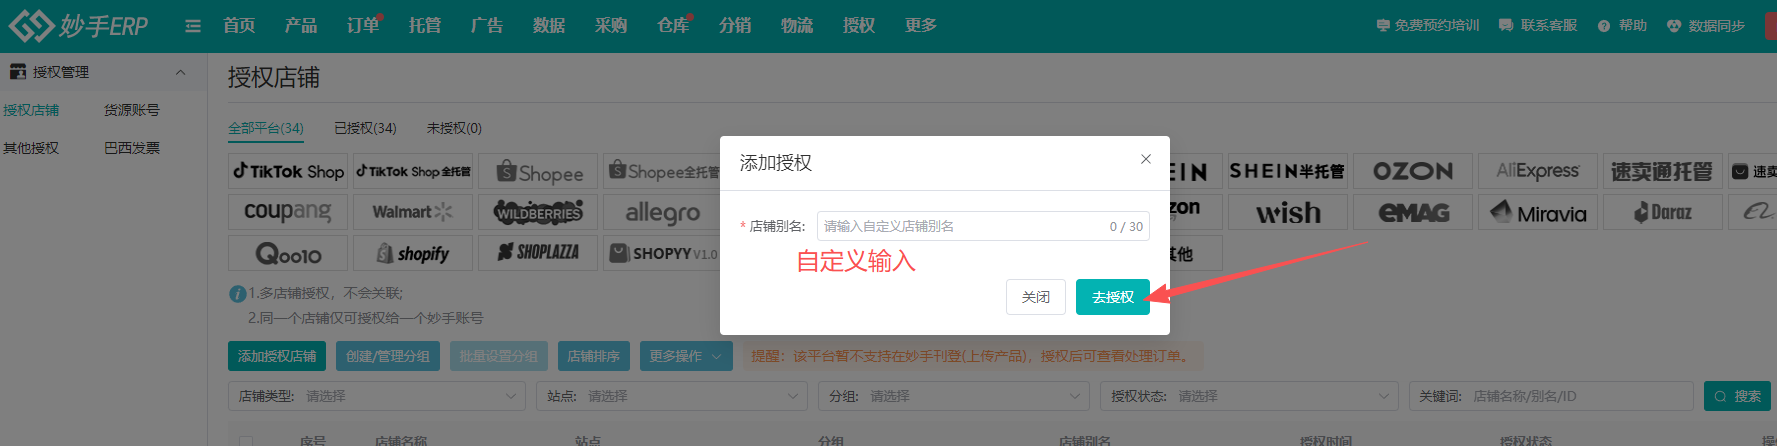Select the 速卖通托管 platform logo

click(1663, 171)
